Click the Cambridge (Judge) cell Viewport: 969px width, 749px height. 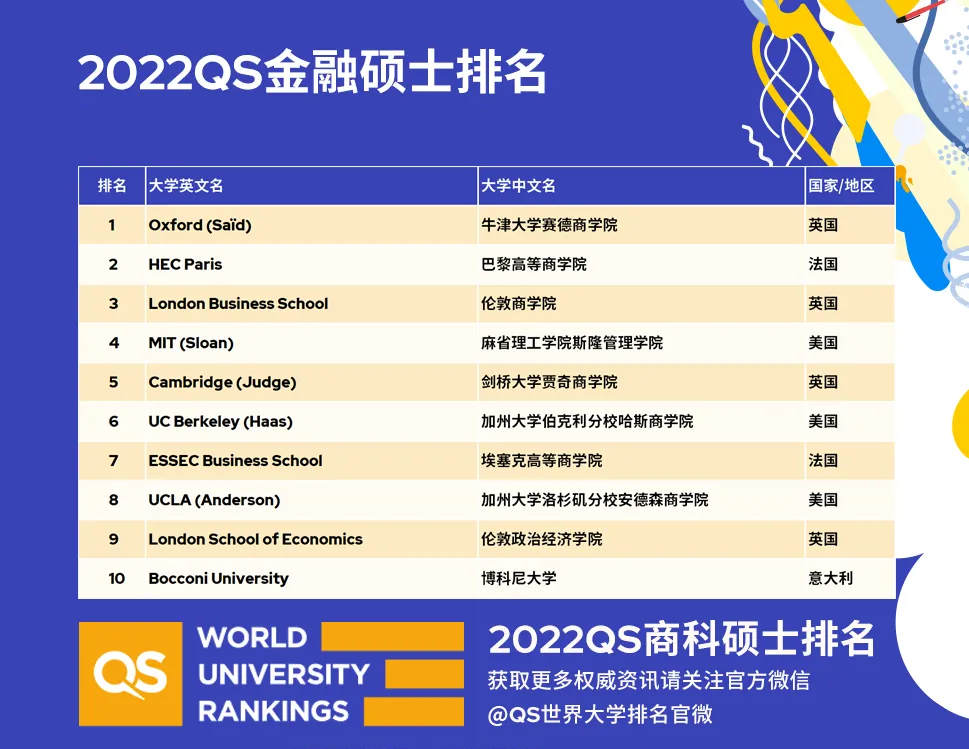click(x=311, y=382)
